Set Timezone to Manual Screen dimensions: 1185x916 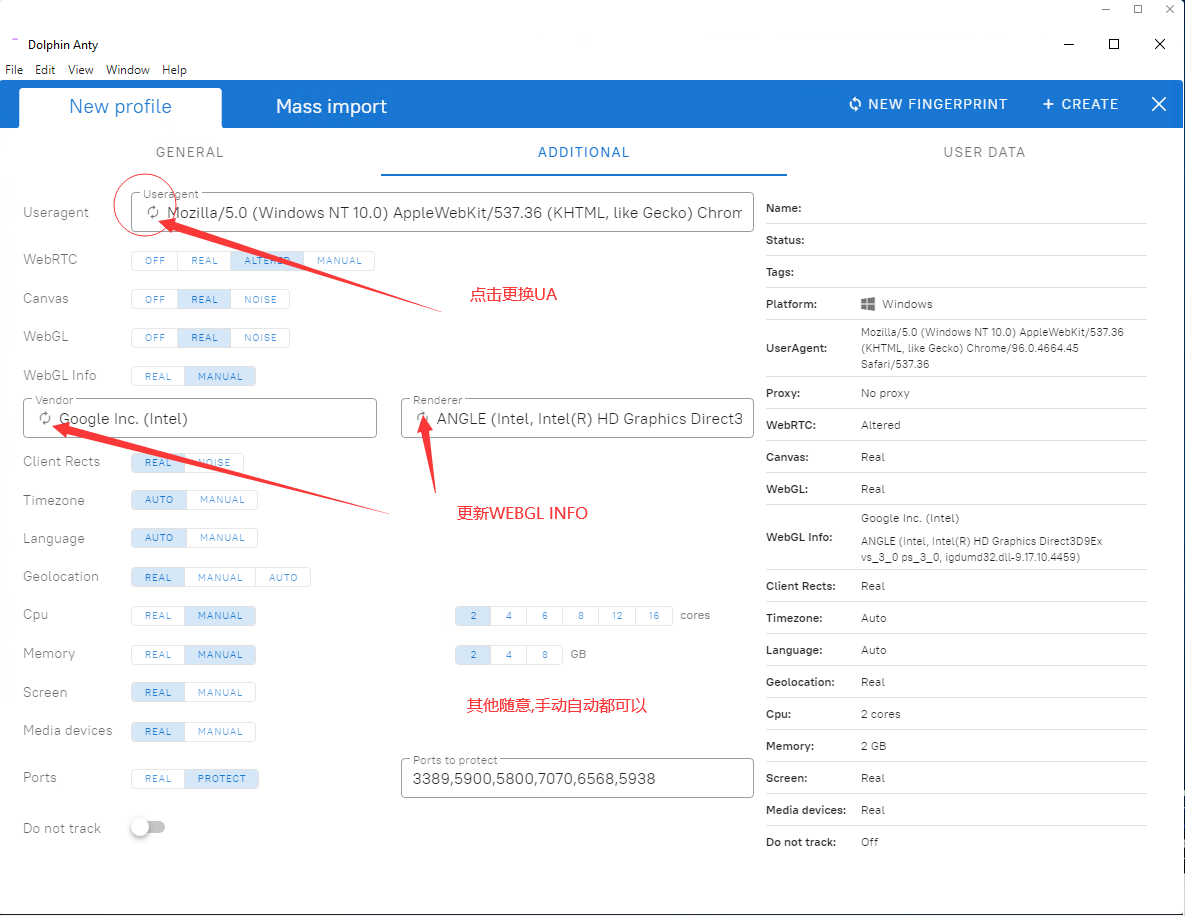(x=222, y=500)
